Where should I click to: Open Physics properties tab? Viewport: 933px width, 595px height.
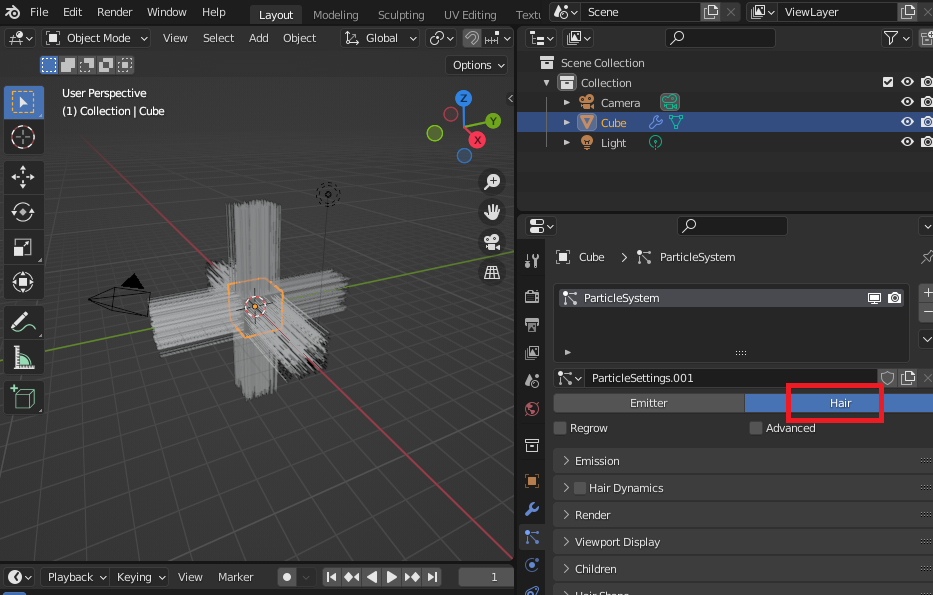(532, 565)
